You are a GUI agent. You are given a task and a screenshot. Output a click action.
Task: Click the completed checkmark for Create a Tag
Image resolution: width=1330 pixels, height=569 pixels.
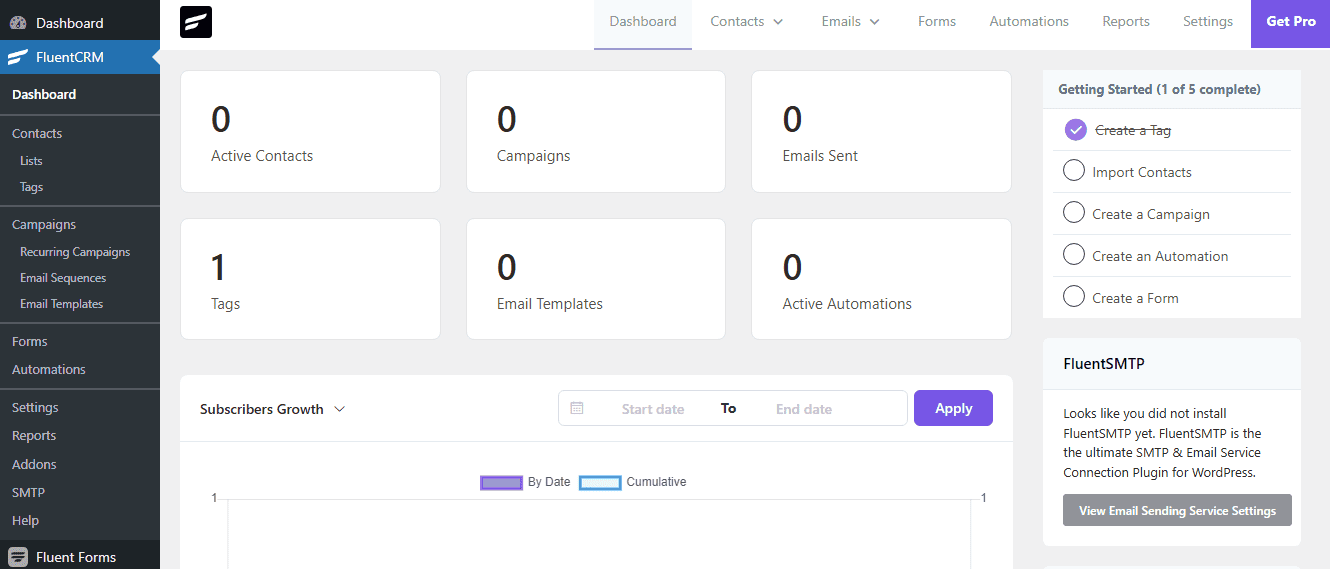pyautogui.click(x=1075, y=130)
